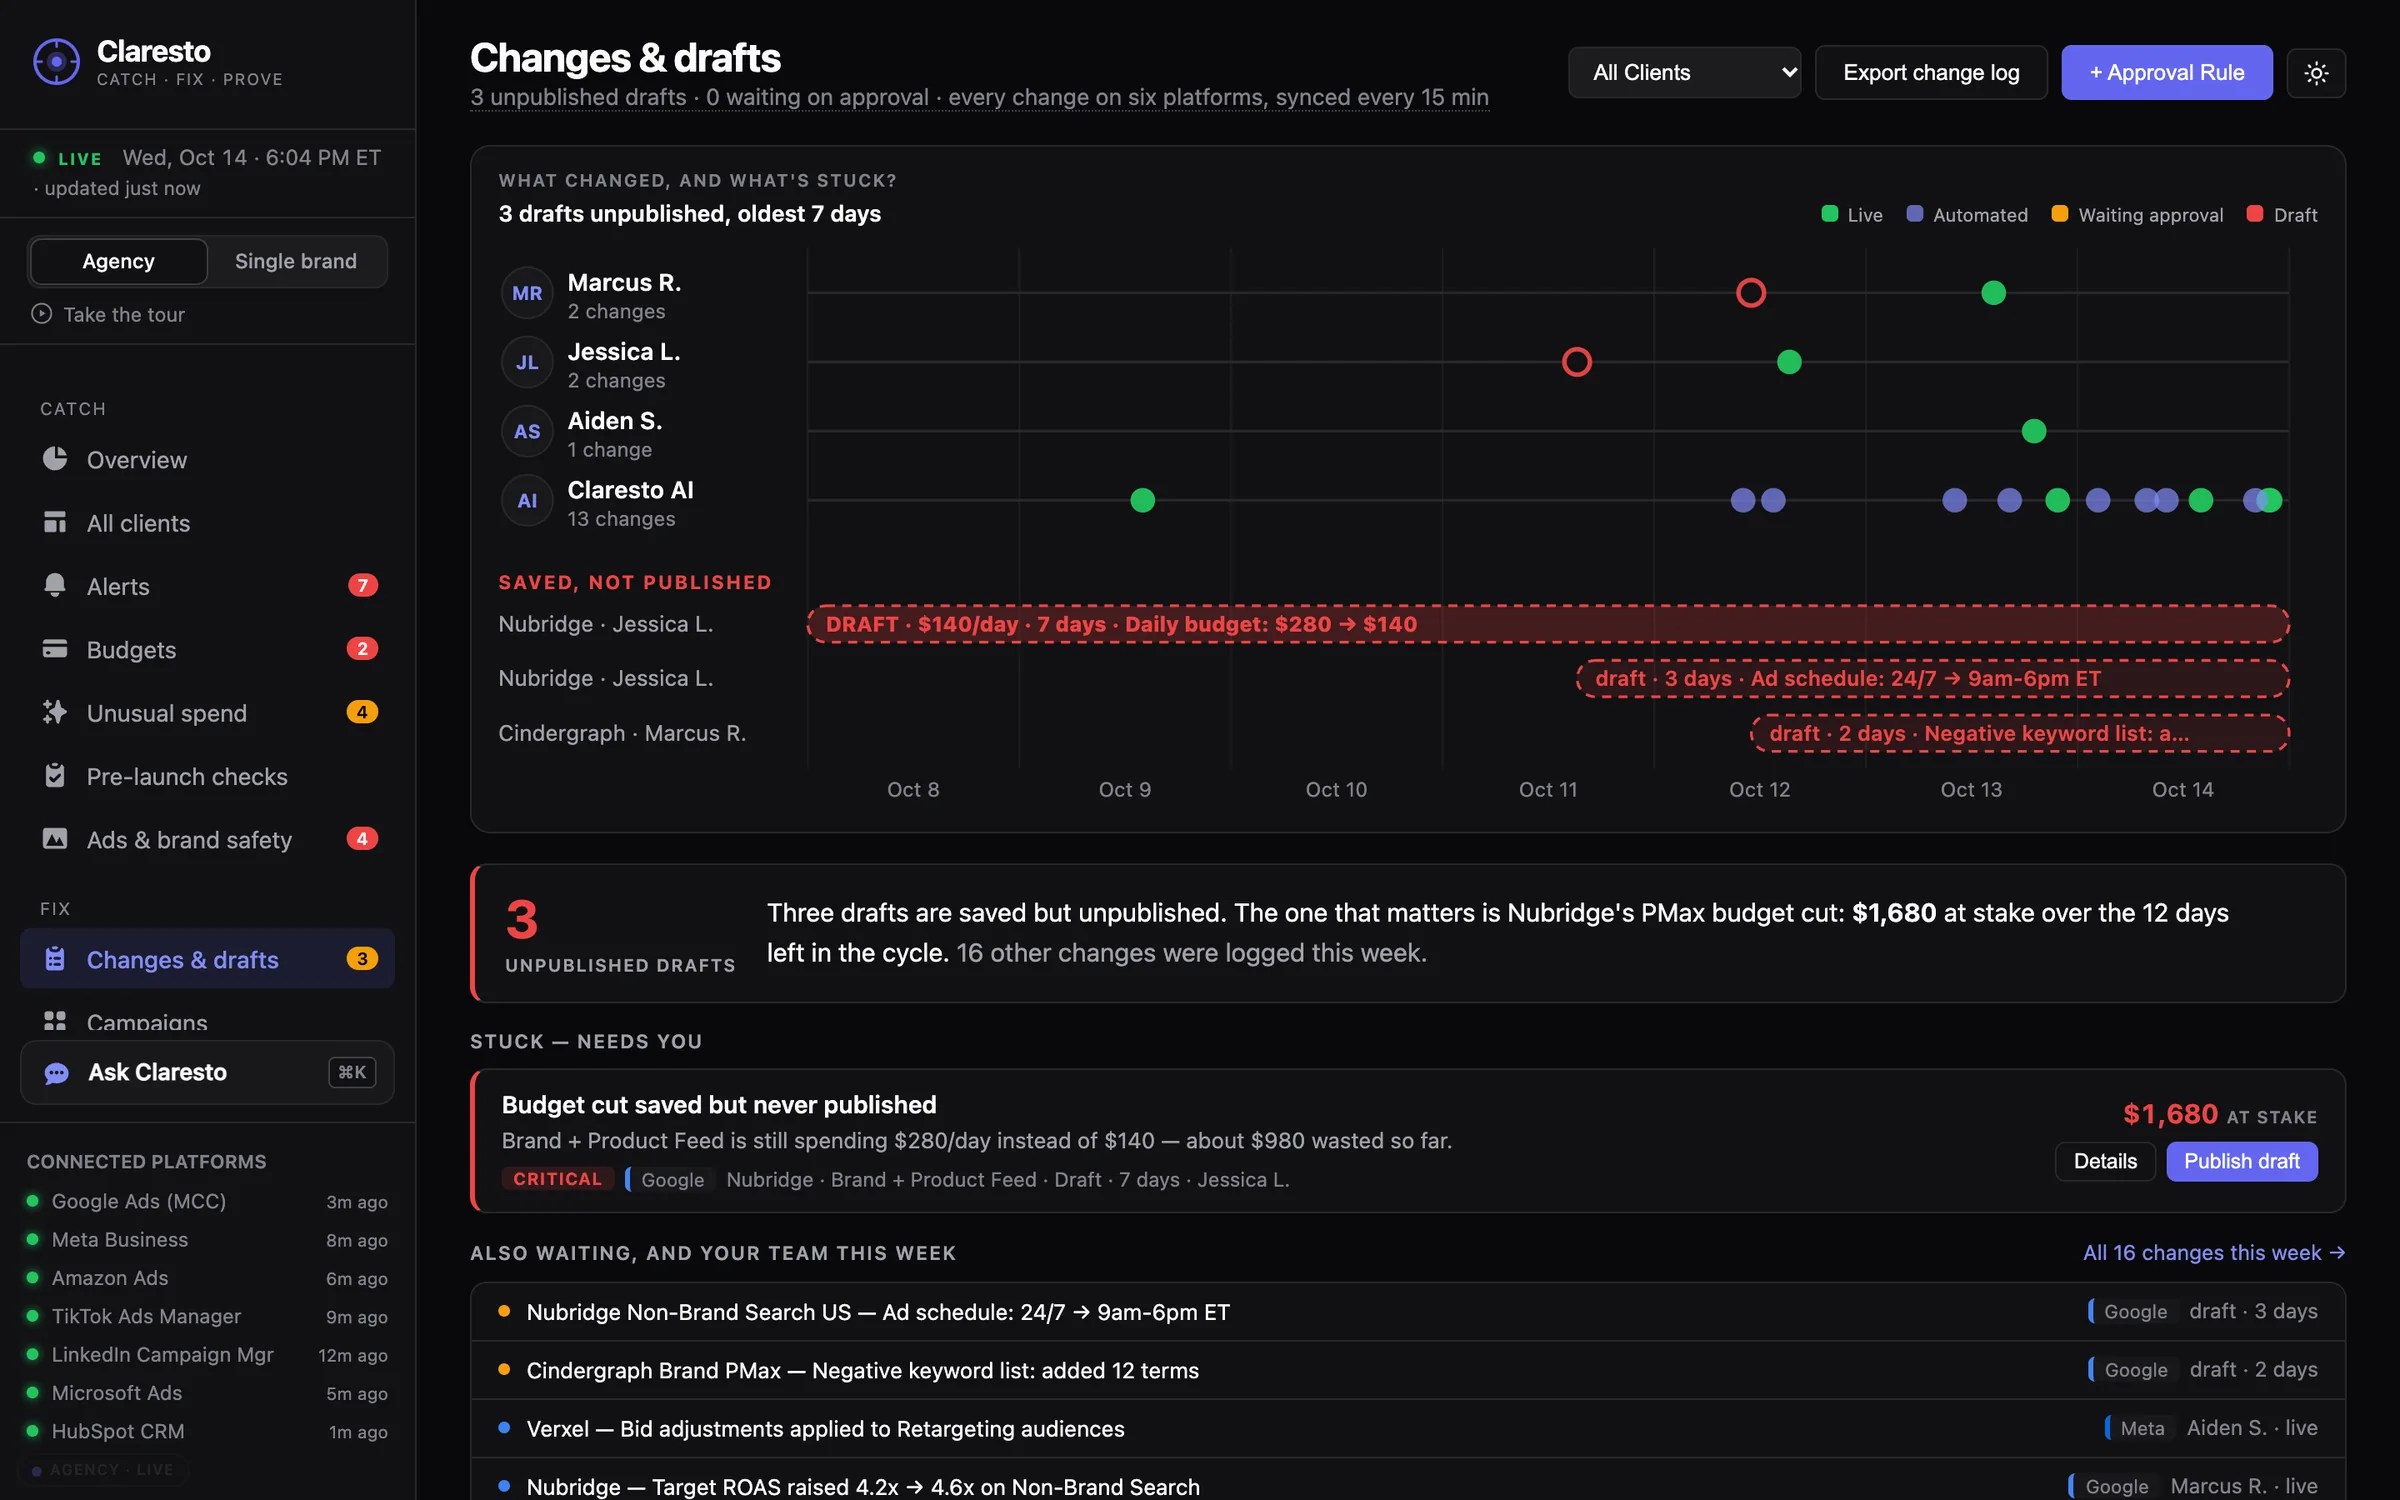Screen dimensions: 2400x1500
Task: Toggle the Live legend filter
Action: 1852,215
